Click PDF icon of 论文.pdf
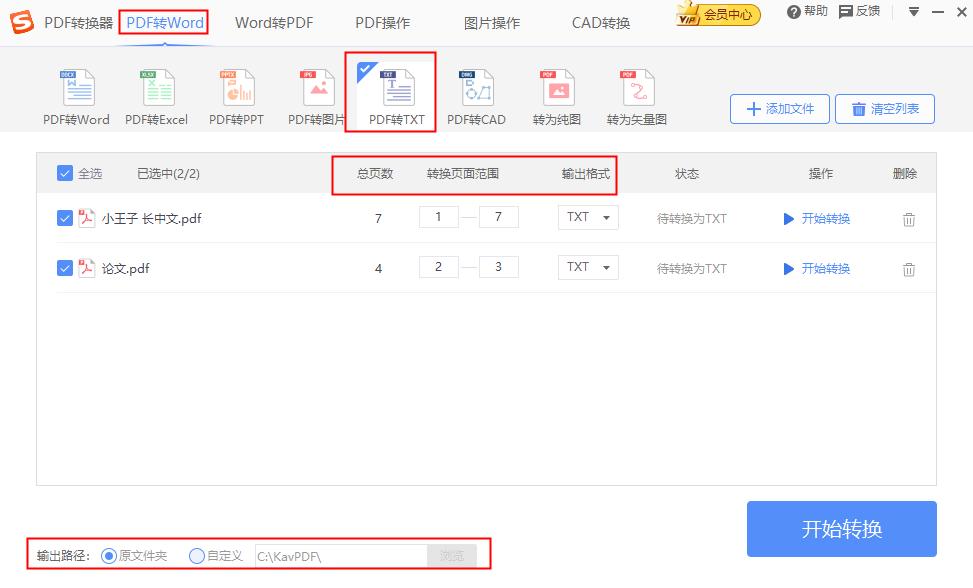973x588 pixels. [x=86, y=268]
